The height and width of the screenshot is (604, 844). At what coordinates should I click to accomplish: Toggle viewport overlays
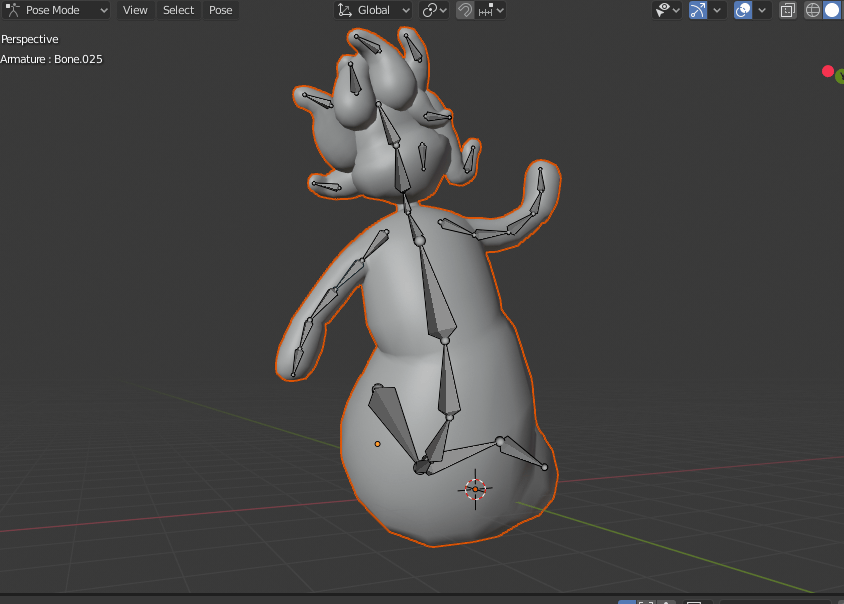(743, 10)
